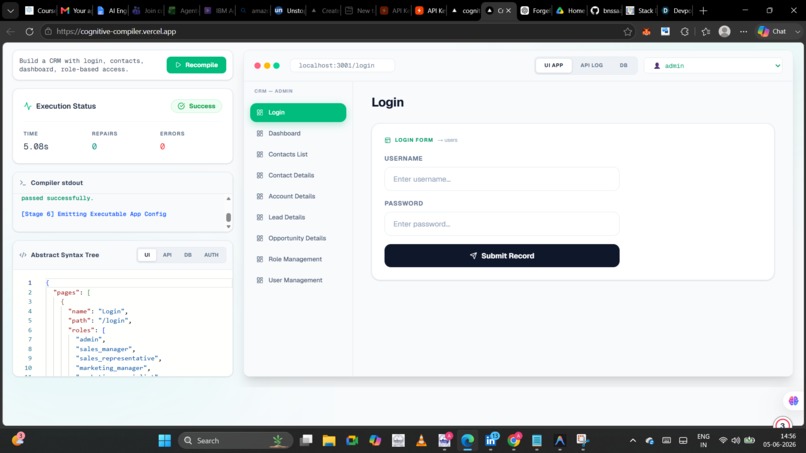Click the TIME value 5.08s
The height and width of the screenshot is (453, 806).
click(36, 147)
